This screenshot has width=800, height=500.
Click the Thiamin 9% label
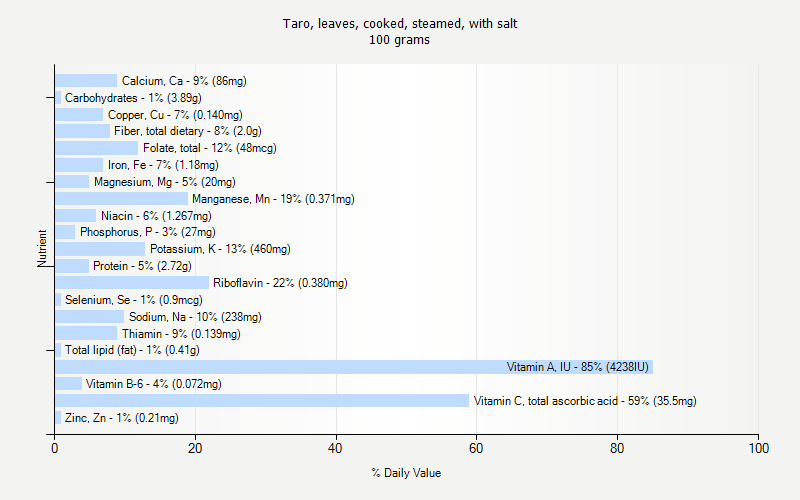coord(181,334)
